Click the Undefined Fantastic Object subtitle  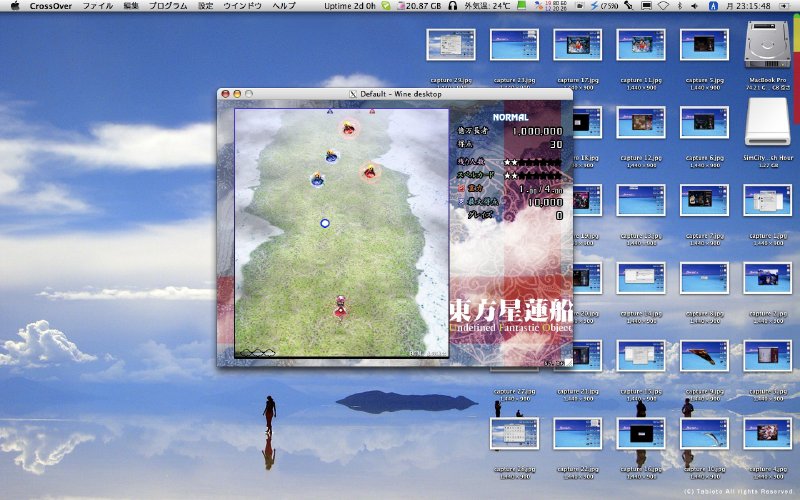[511, 328]
